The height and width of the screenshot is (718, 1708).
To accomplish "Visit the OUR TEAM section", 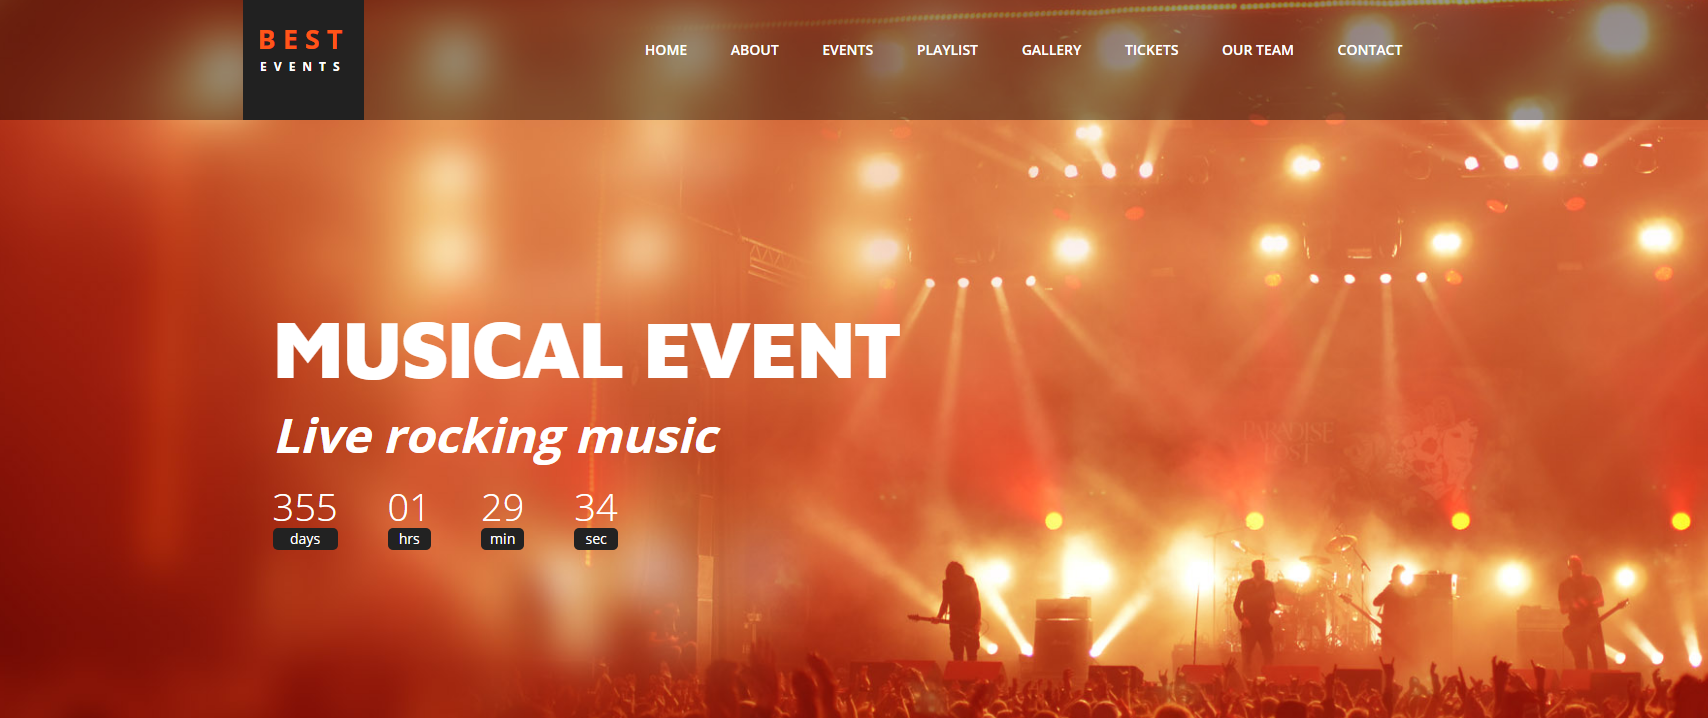I will 1257,50.
